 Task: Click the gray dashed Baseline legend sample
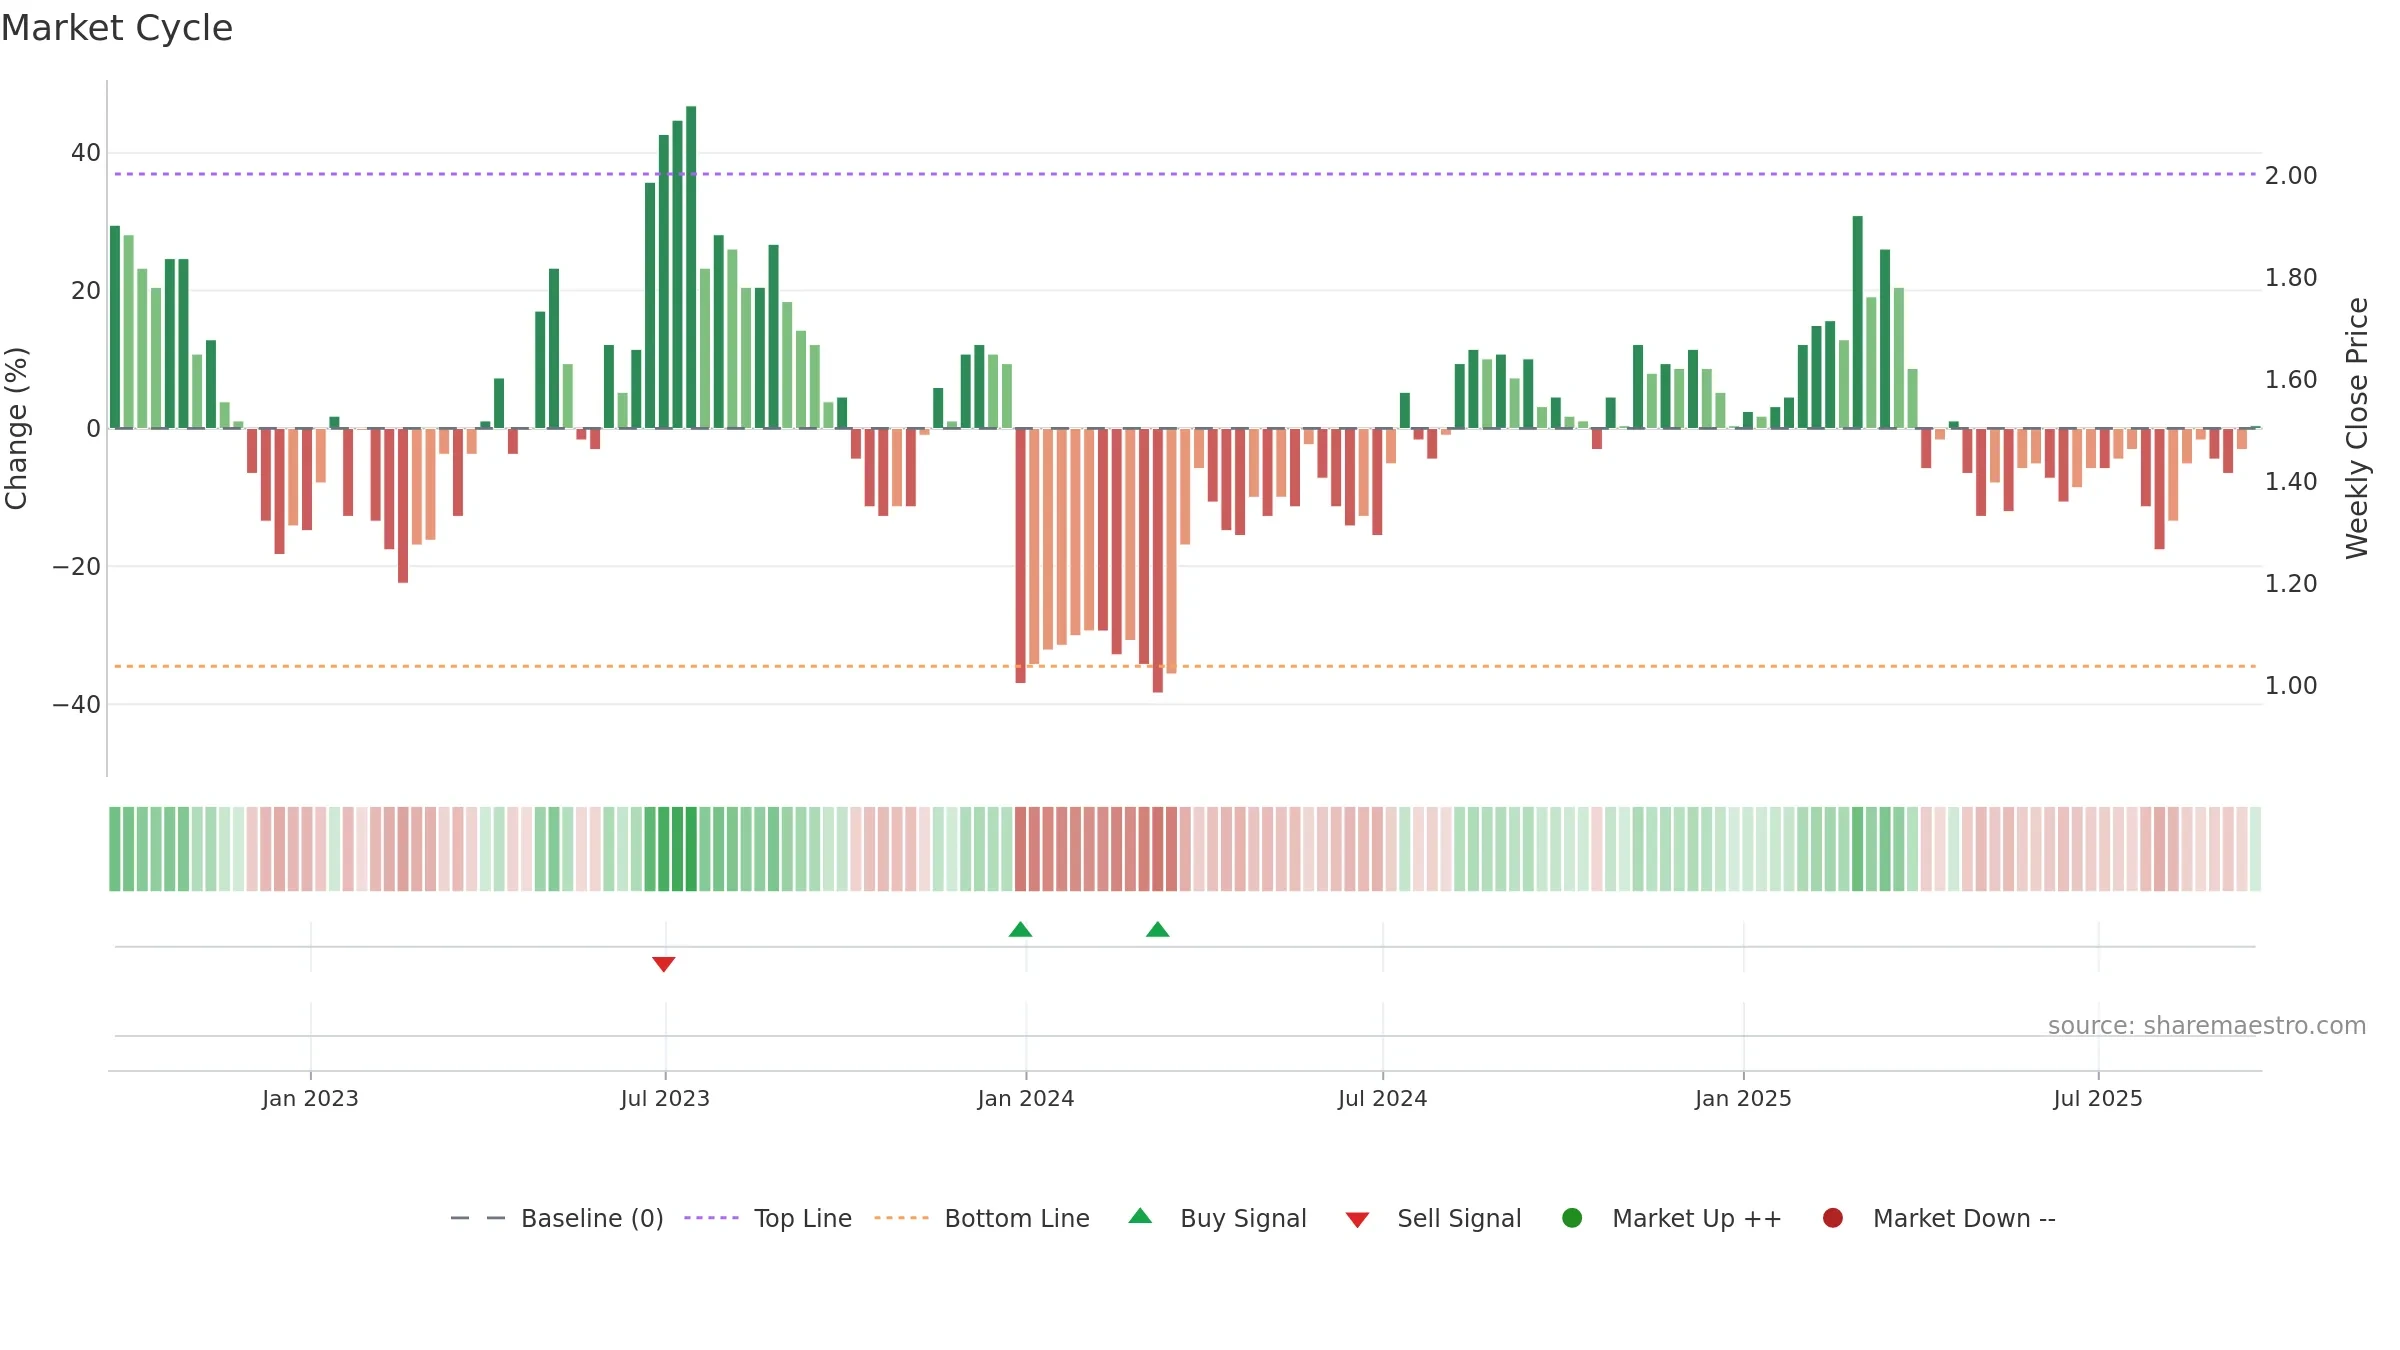coord(478,1218)
